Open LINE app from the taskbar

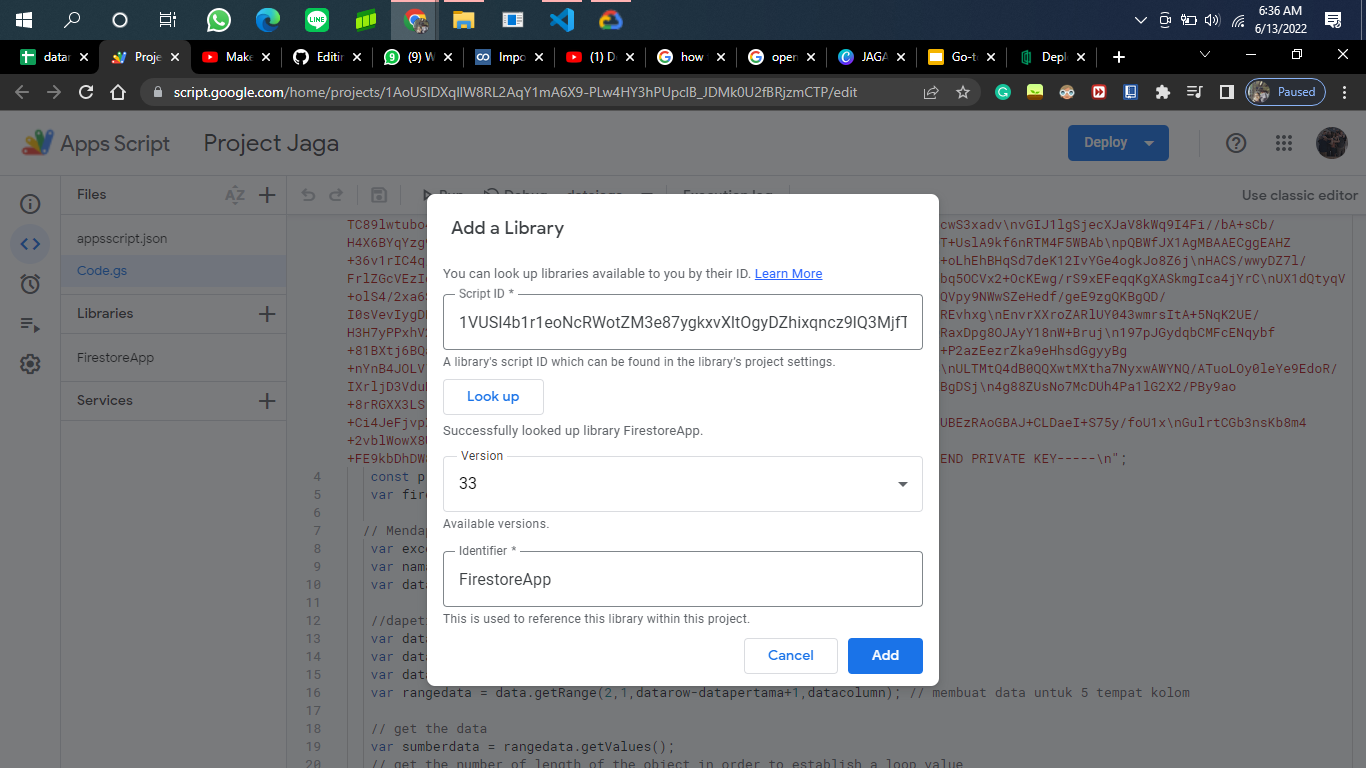point(316,19)
